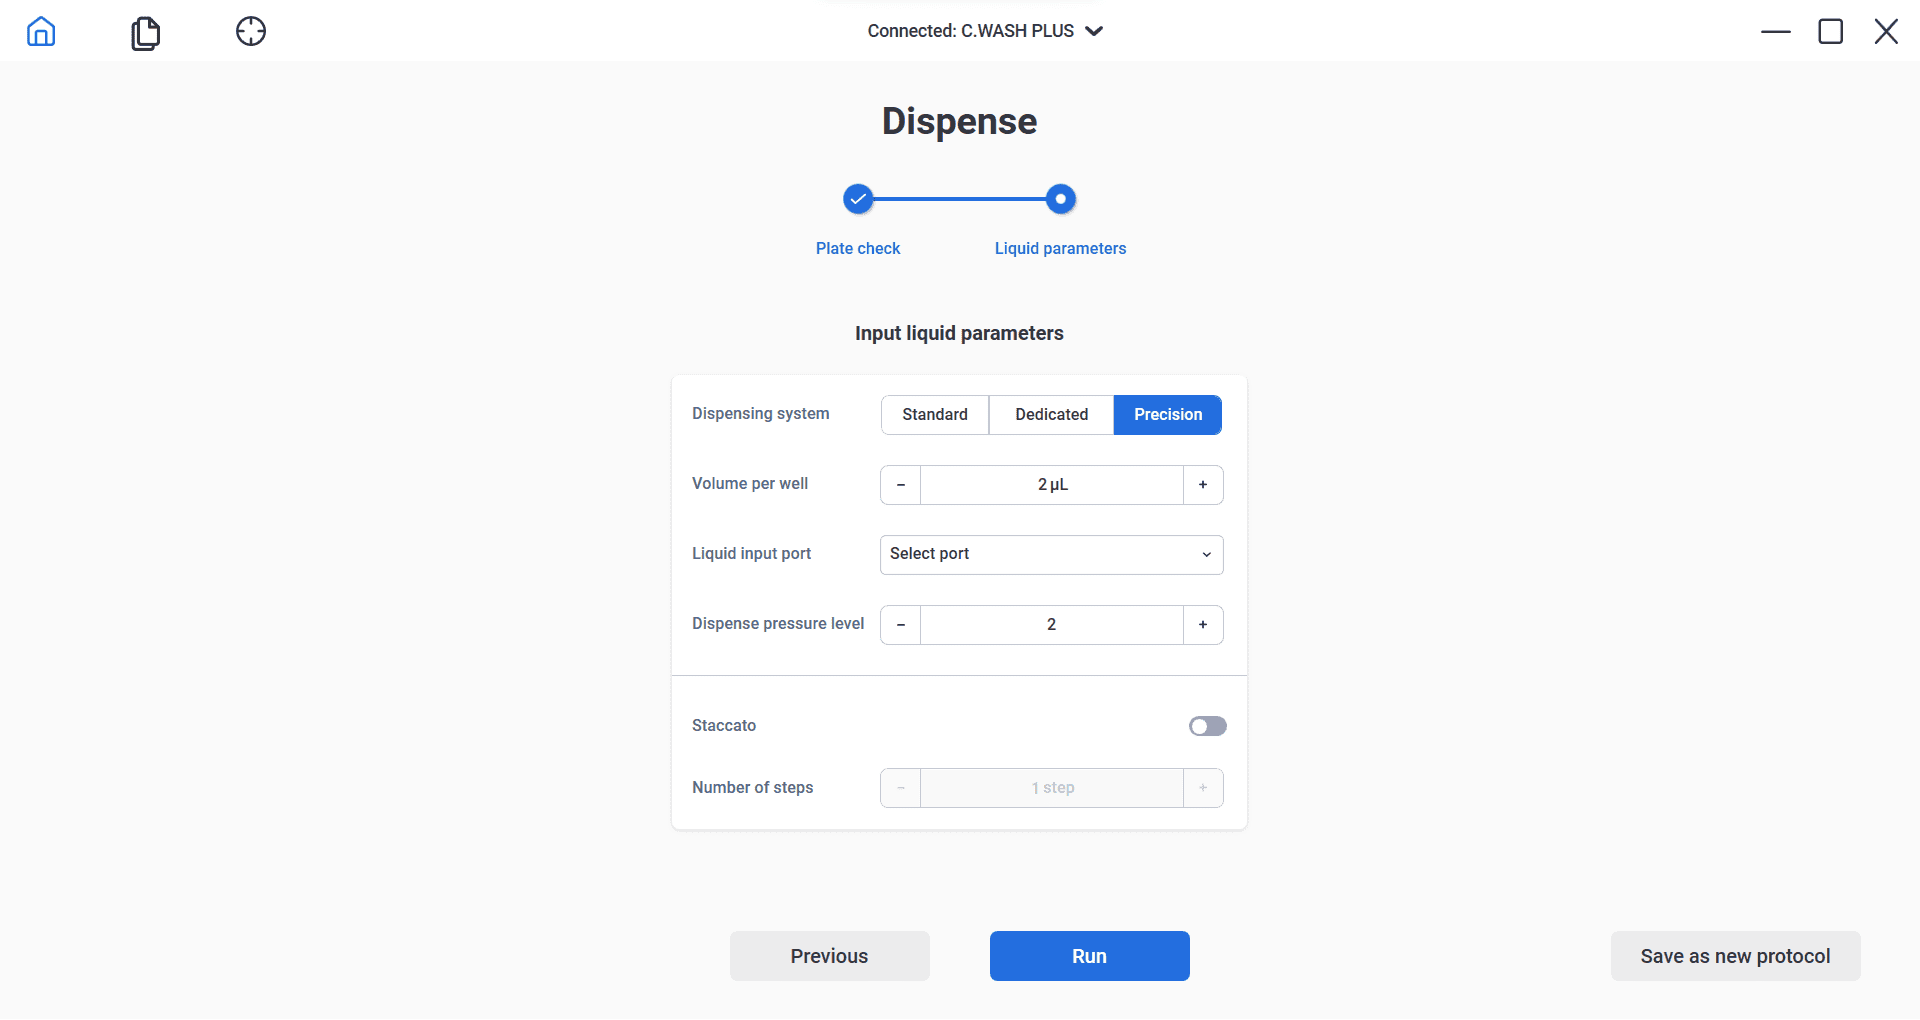This screenshot has height=1020, width=1920.
Task: Increase volume per well with plus
Action: pyautogui.click(x=1203, y=485)
